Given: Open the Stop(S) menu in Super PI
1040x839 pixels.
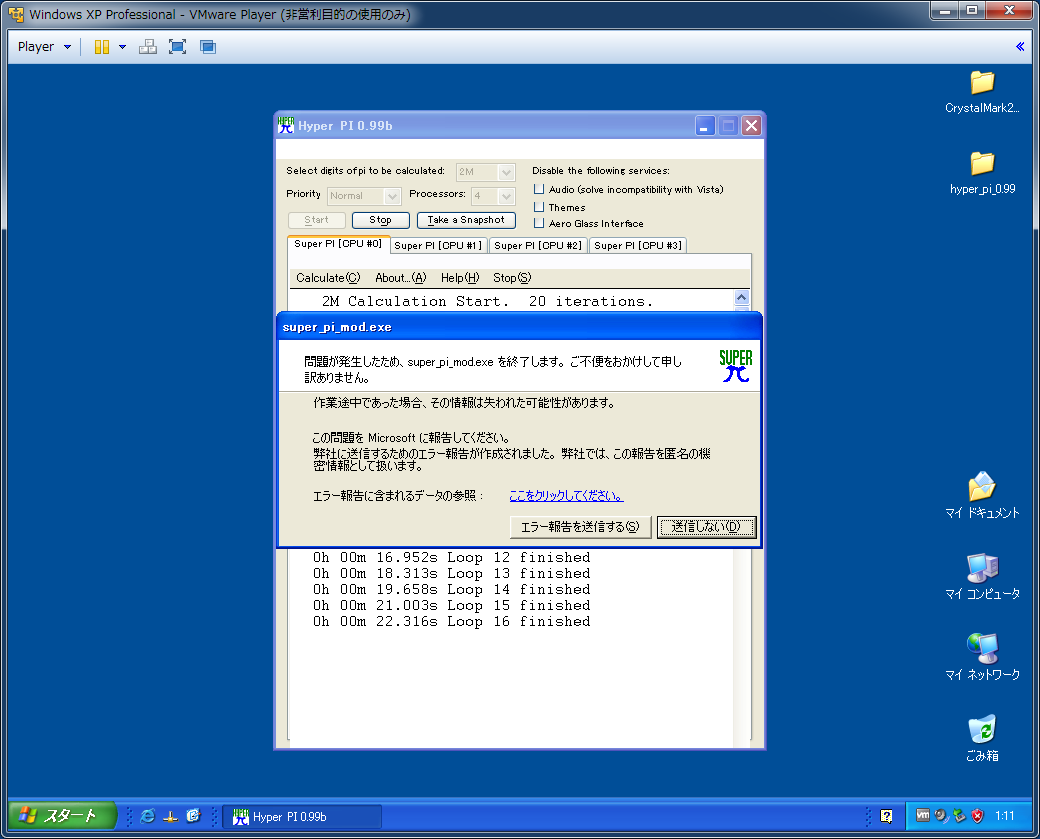Looking at the screenshot, I should coord(512,278).
